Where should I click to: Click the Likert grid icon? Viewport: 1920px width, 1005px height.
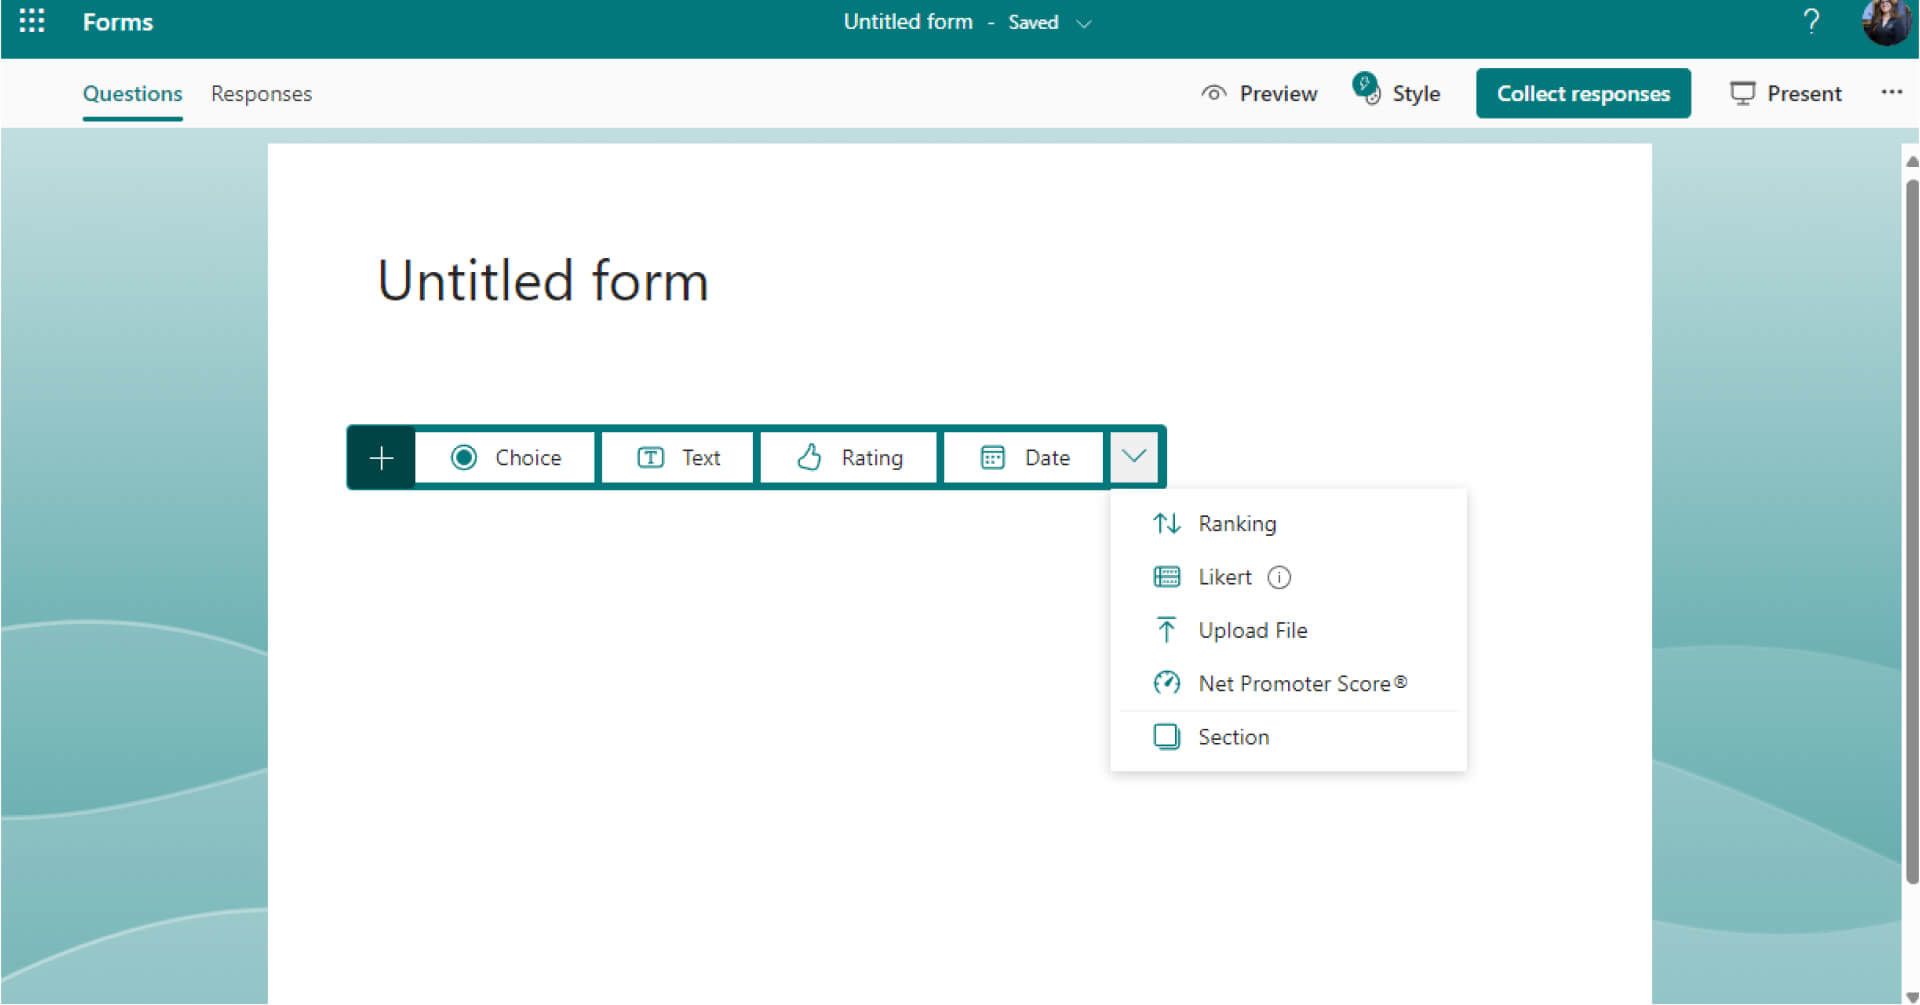[x=1166, y=577]
